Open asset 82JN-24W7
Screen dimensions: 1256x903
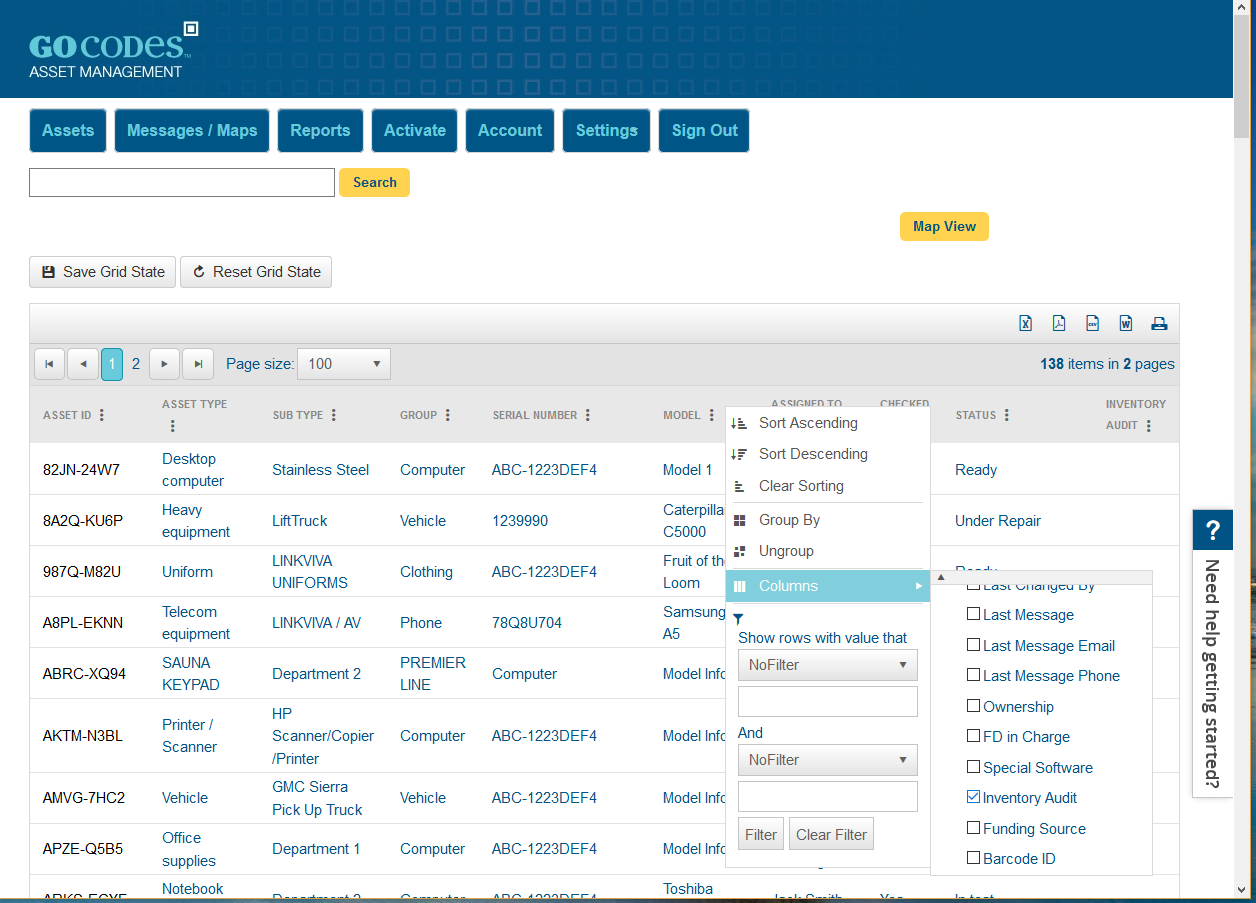(81, 470)
